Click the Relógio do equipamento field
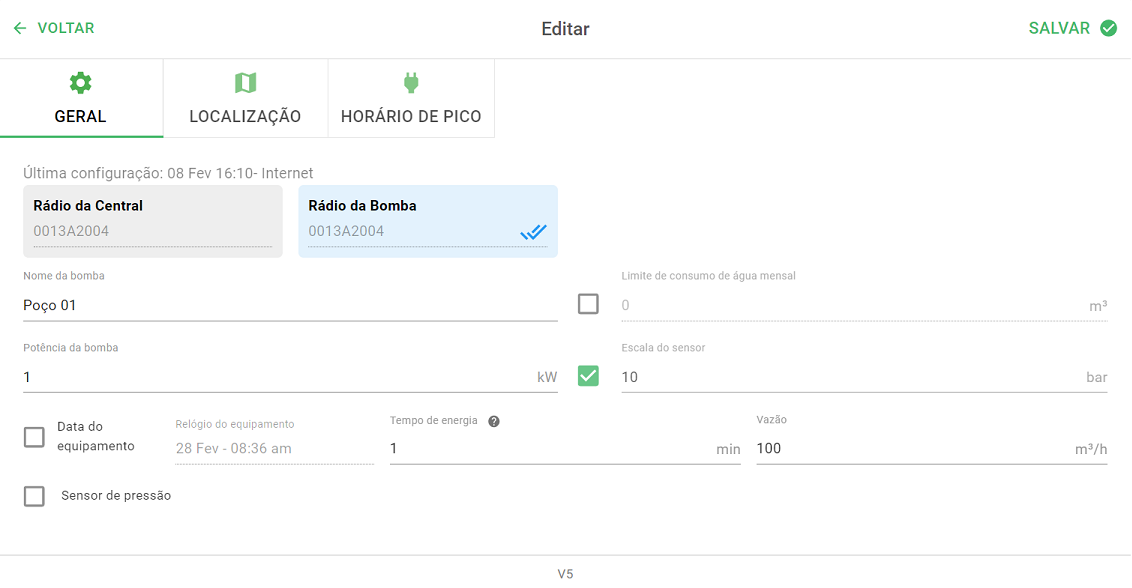 274,449
